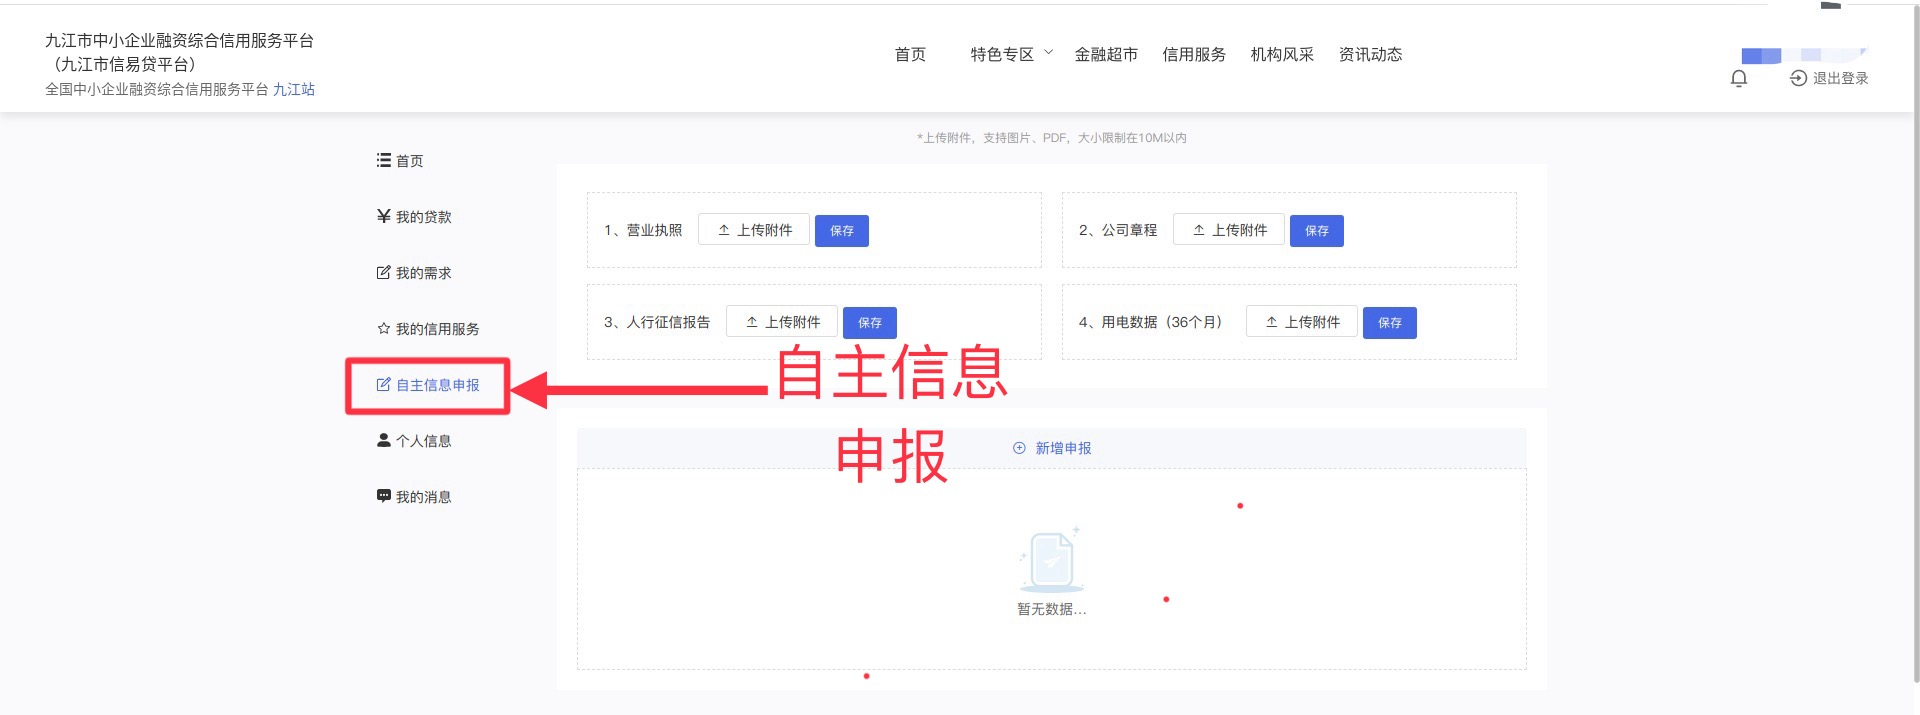
Task: Open 我的信用服务 in the sidebar
Action: pyautogui.click(x=428, y=329)
